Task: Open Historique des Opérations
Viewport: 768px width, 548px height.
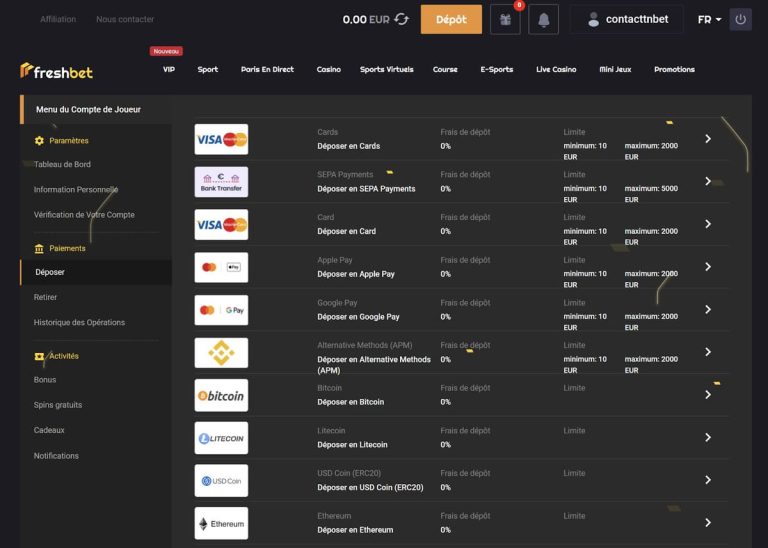Action: [79, 322]
